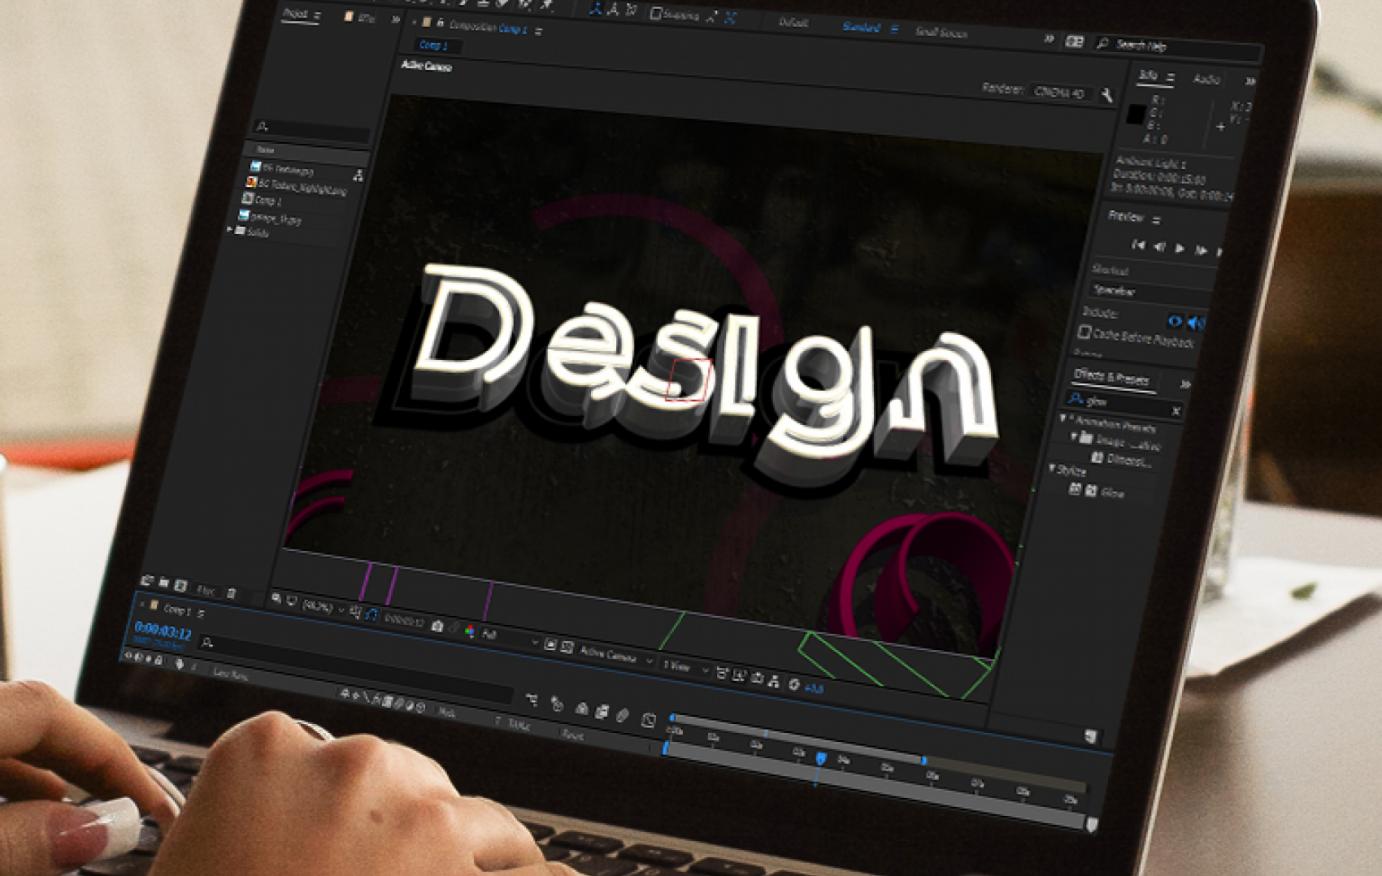Click new folder icon at Project panel bottom

[163, 582]
